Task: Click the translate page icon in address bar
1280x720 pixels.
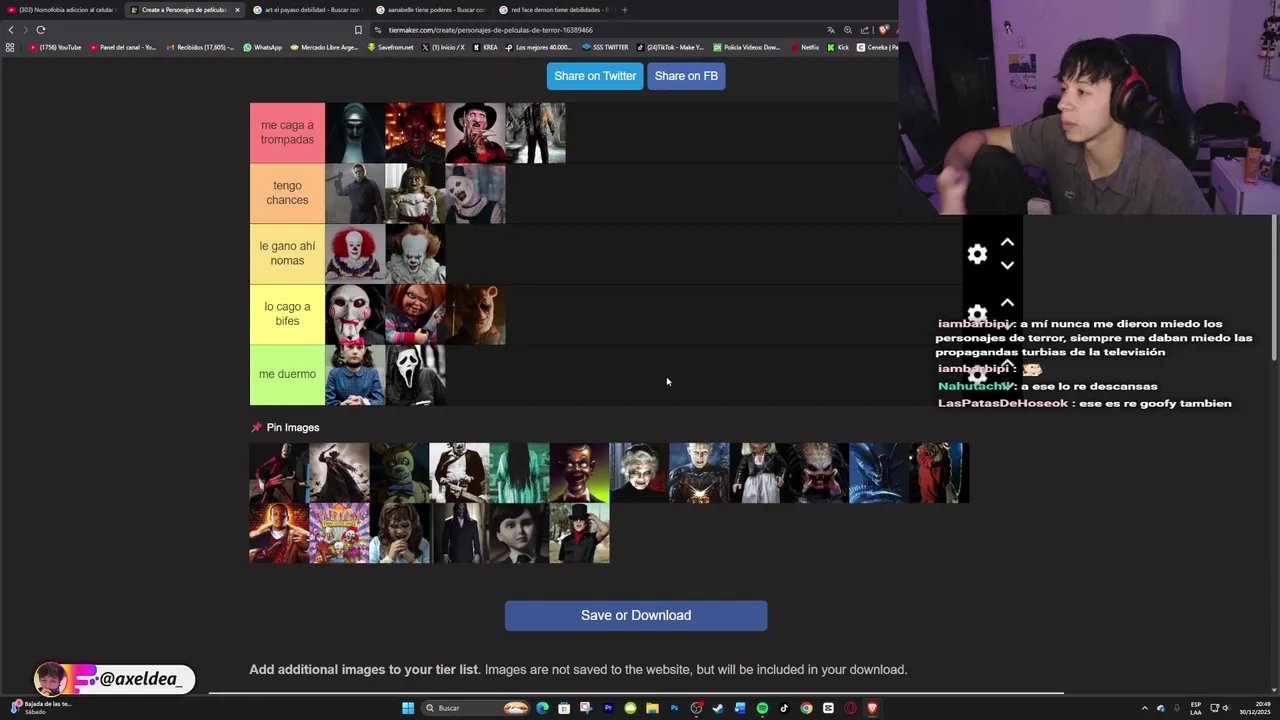Action: click(x=830, y=30)
